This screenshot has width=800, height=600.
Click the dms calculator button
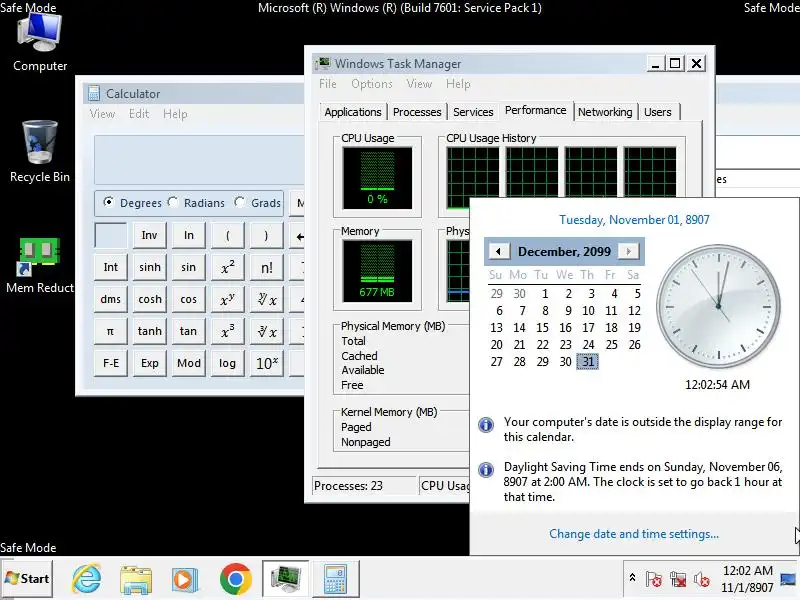tap(110, 299)
